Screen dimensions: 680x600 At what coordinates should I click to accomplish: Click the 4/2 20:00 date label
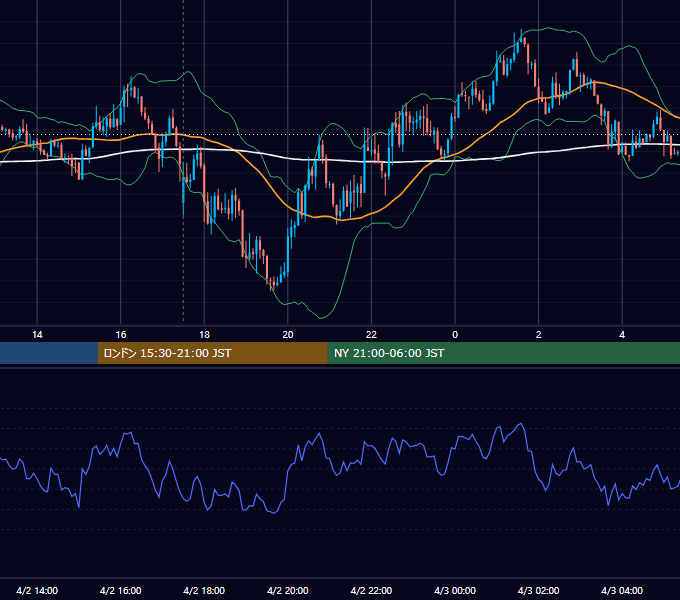288,590
